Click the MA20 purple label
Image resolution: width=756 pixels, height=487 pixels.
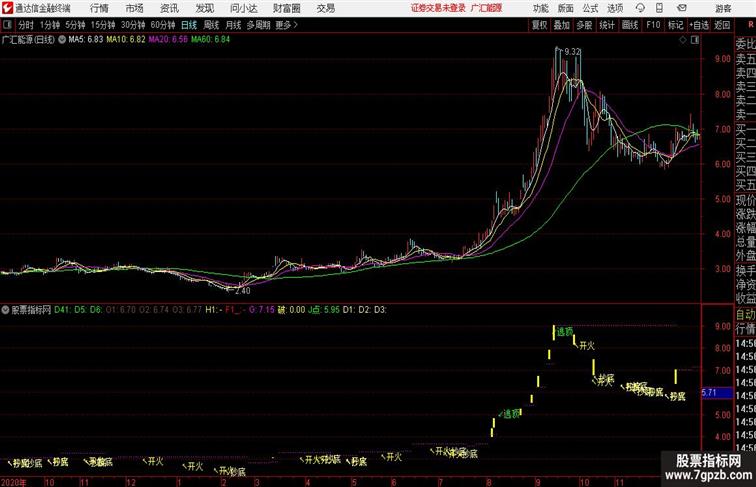coord(168,39)
